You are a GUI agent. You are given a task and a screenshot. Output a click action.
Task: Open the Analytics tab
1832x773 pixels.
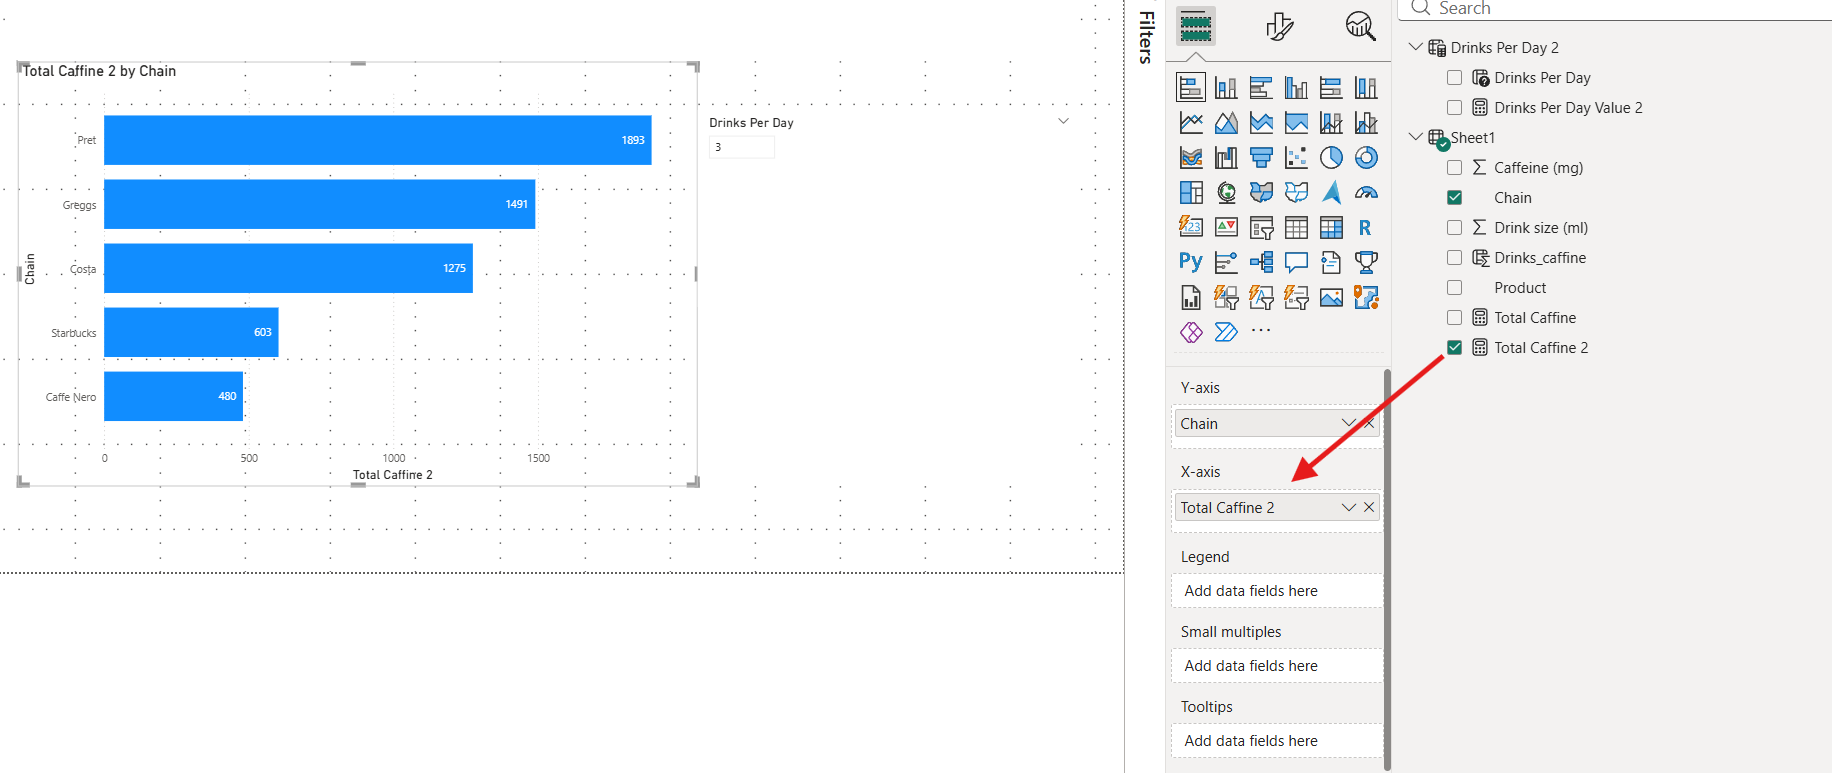(1361, 26)
